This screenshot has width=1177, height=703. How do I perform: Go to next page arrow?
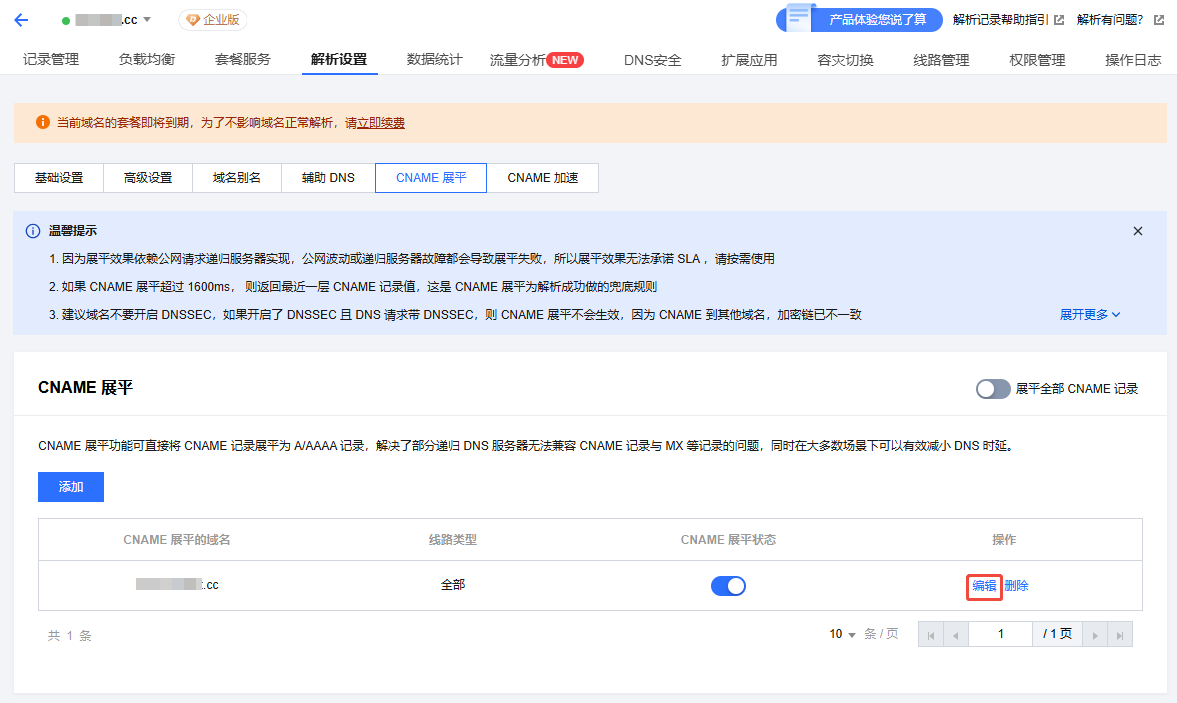(1096, 635)
